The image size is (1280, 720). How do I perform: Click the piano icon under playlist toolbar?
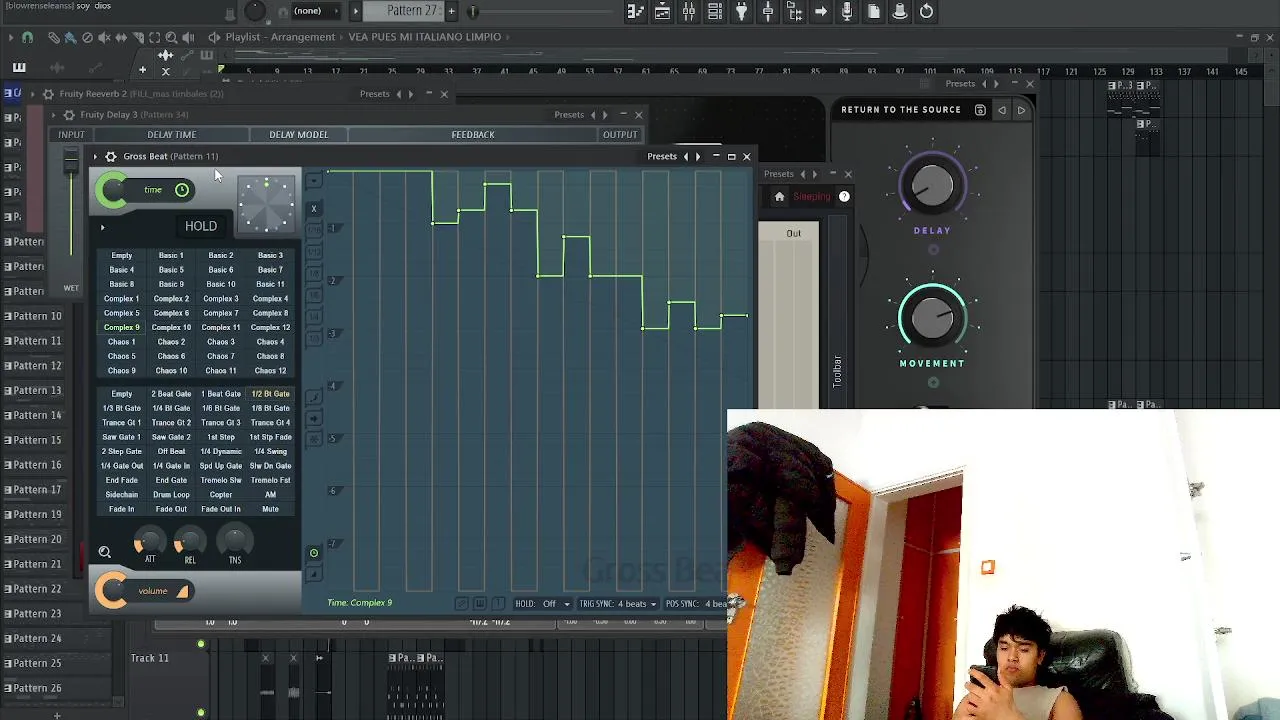pyautogui.click(x=19, y=68)
